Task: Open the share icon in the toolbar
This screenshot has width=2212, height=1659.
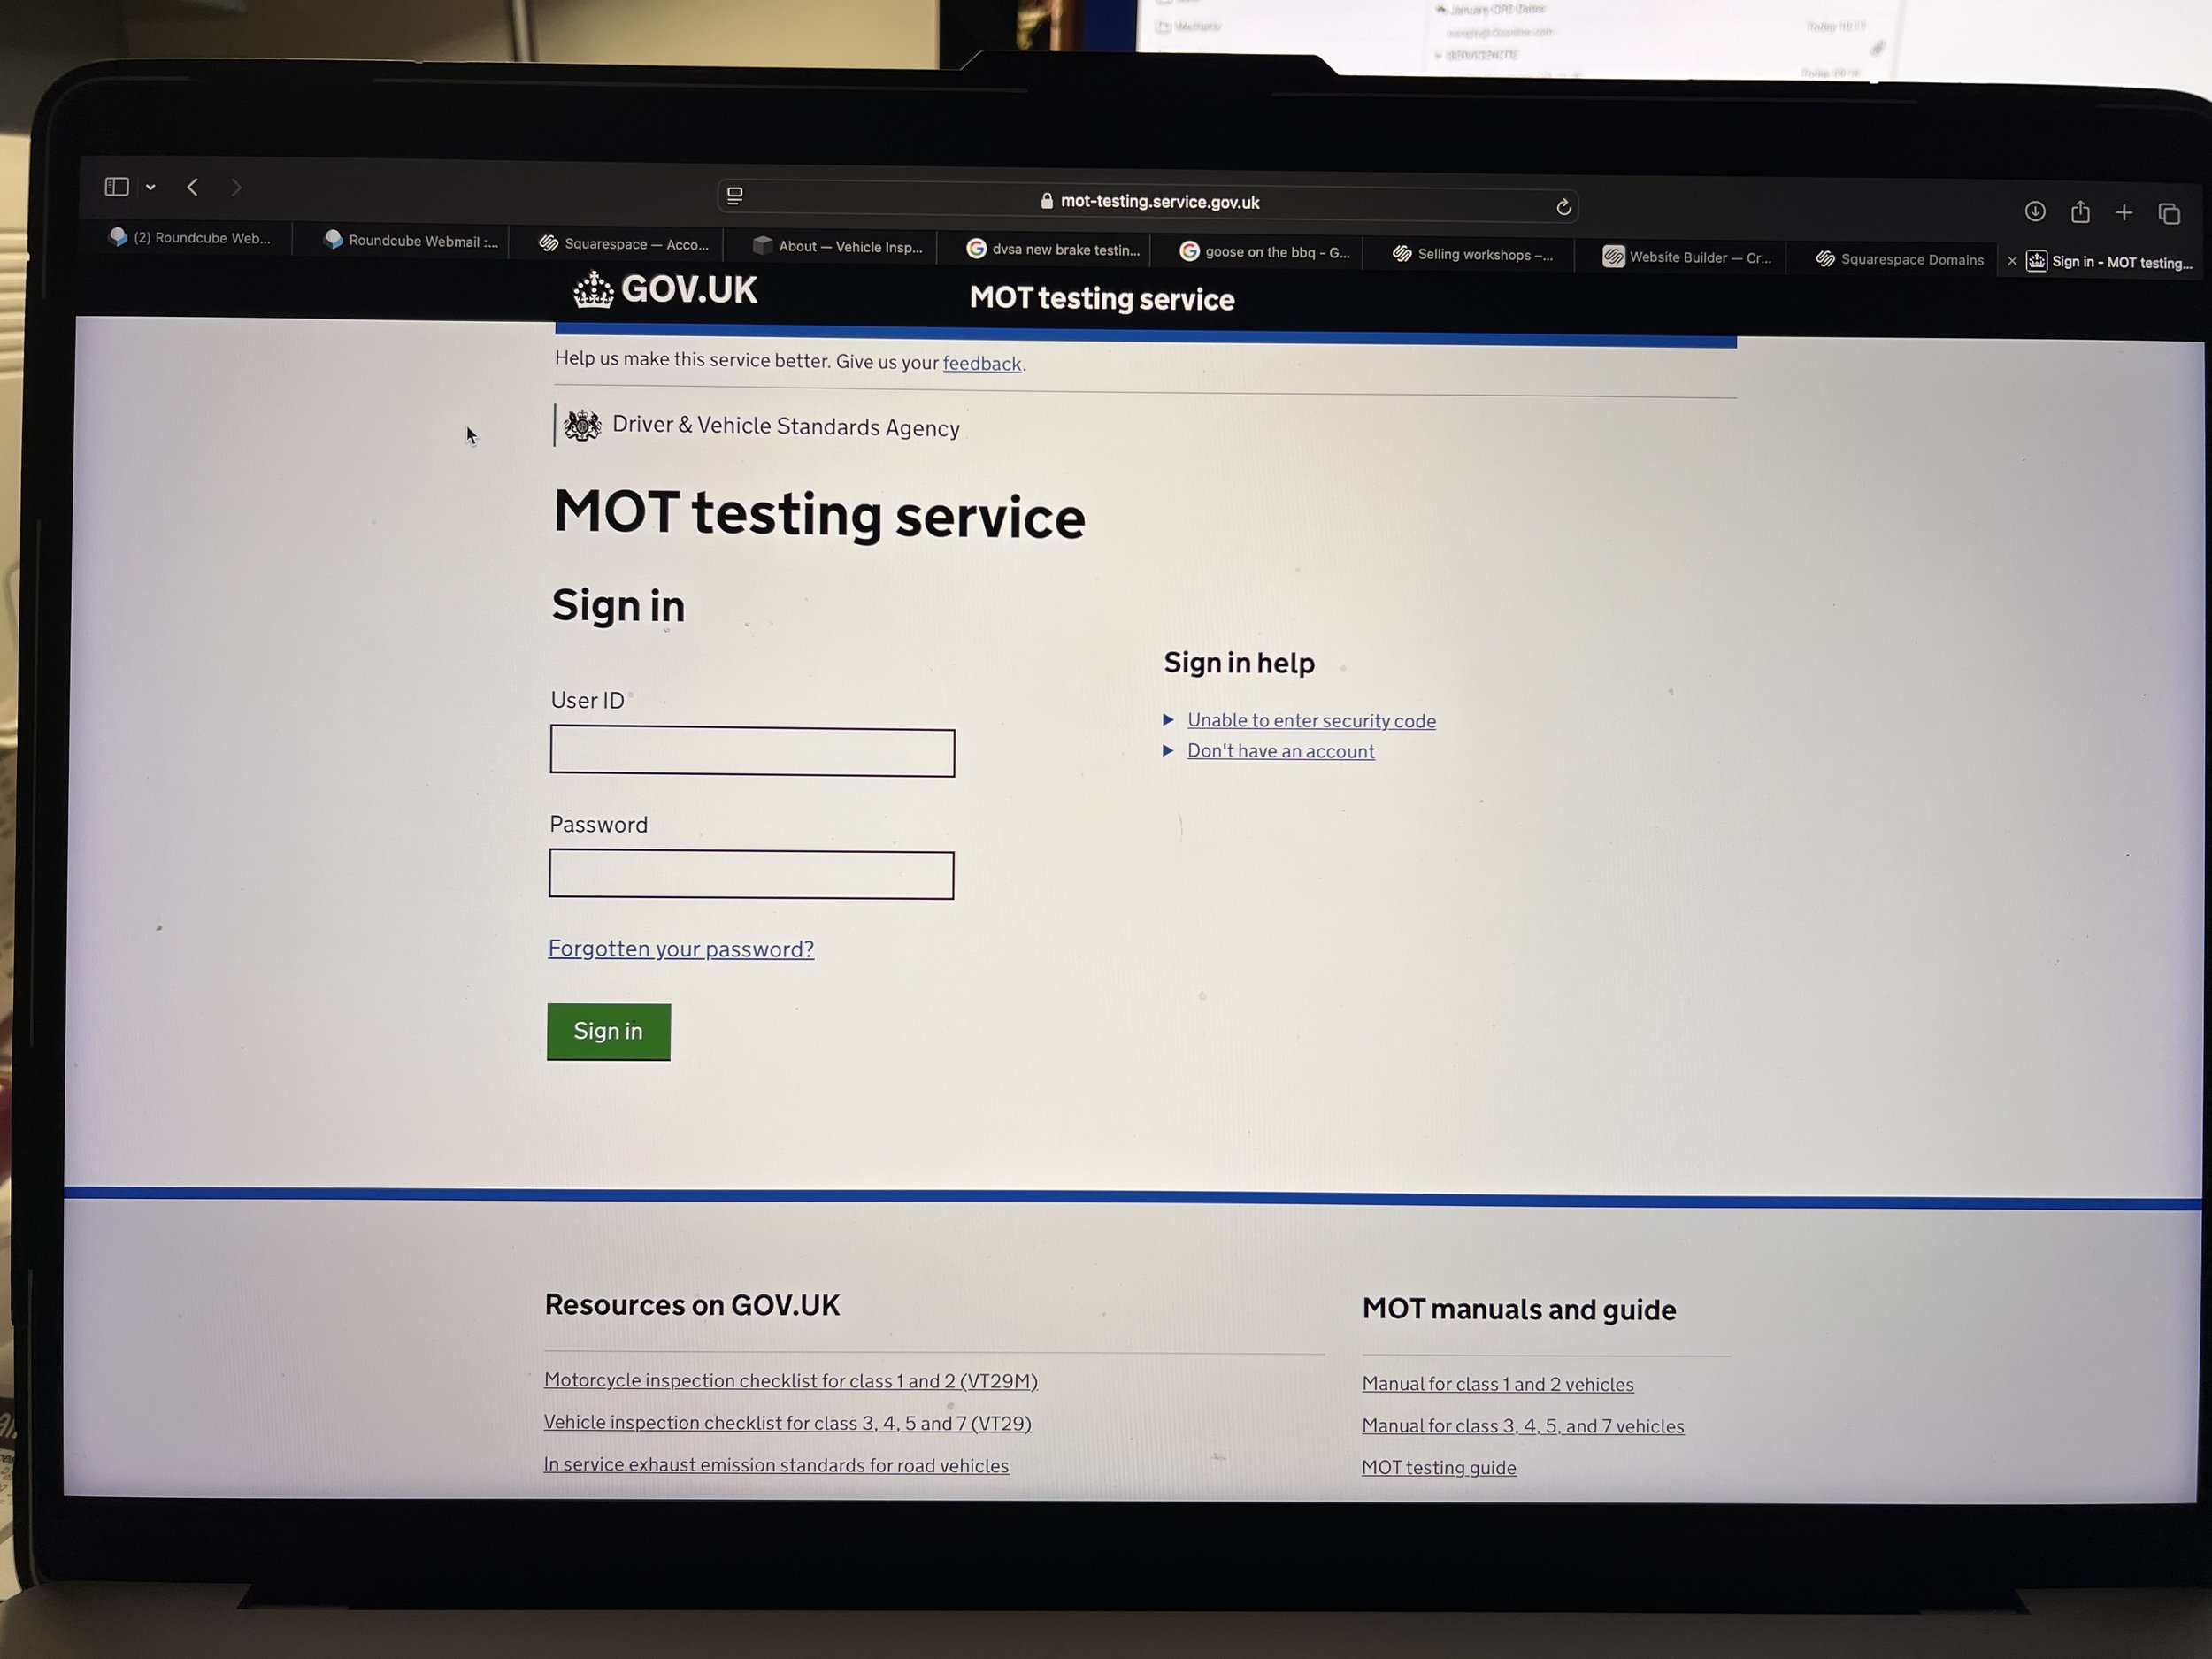Action: click(x=2080, y=211)
